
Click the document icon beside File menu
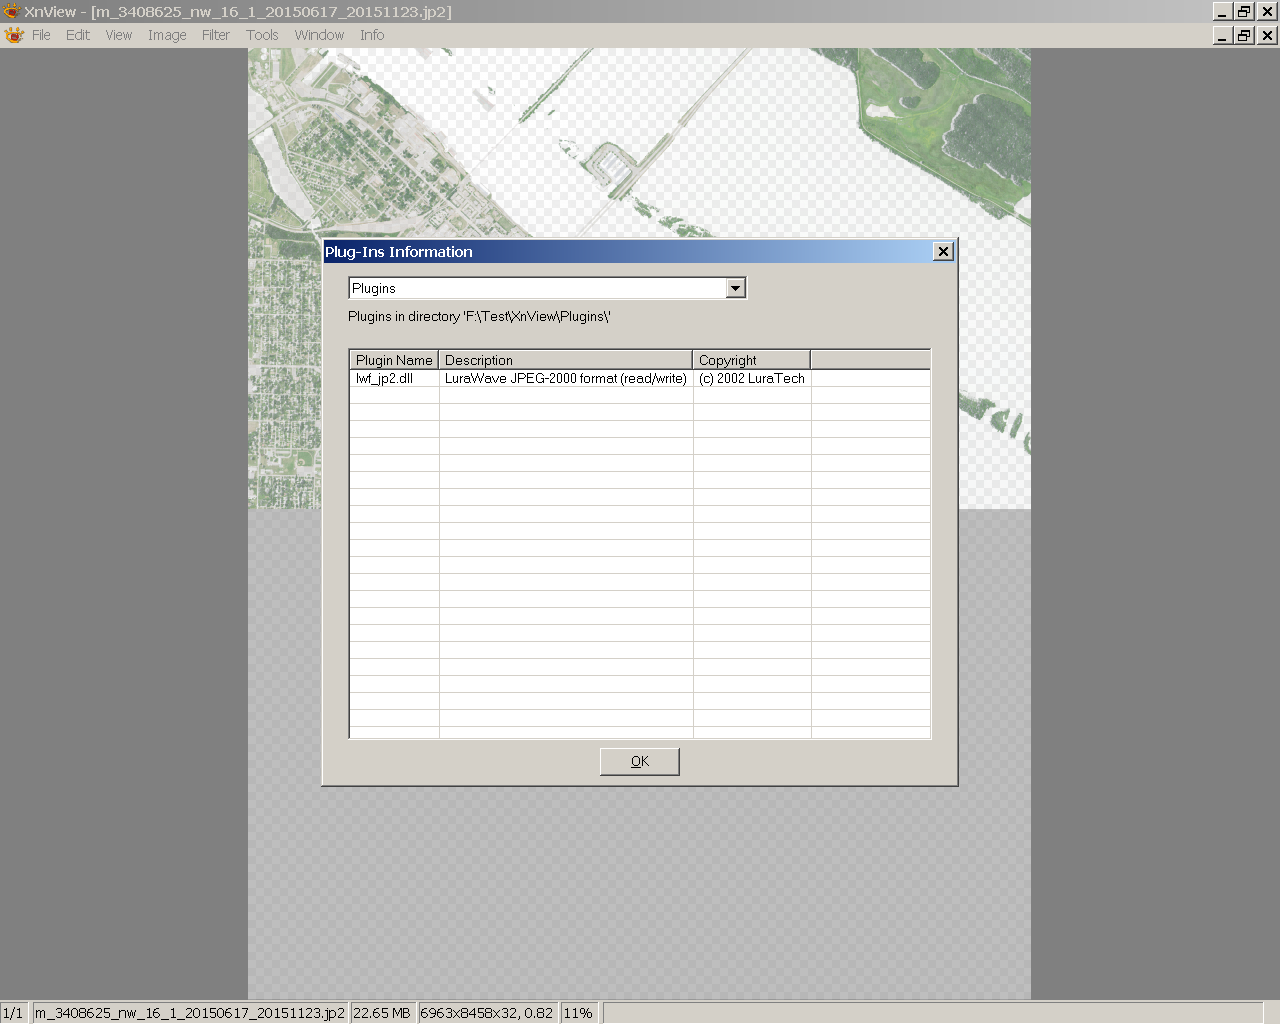14,35
